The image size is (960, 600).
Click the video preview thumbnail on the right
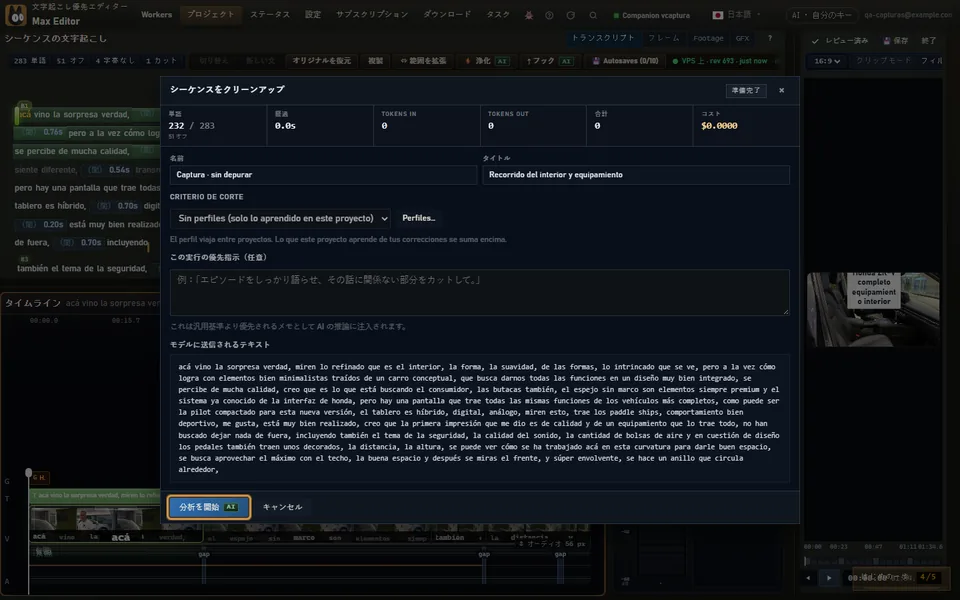pyautogui.click(x=873, y=309)
